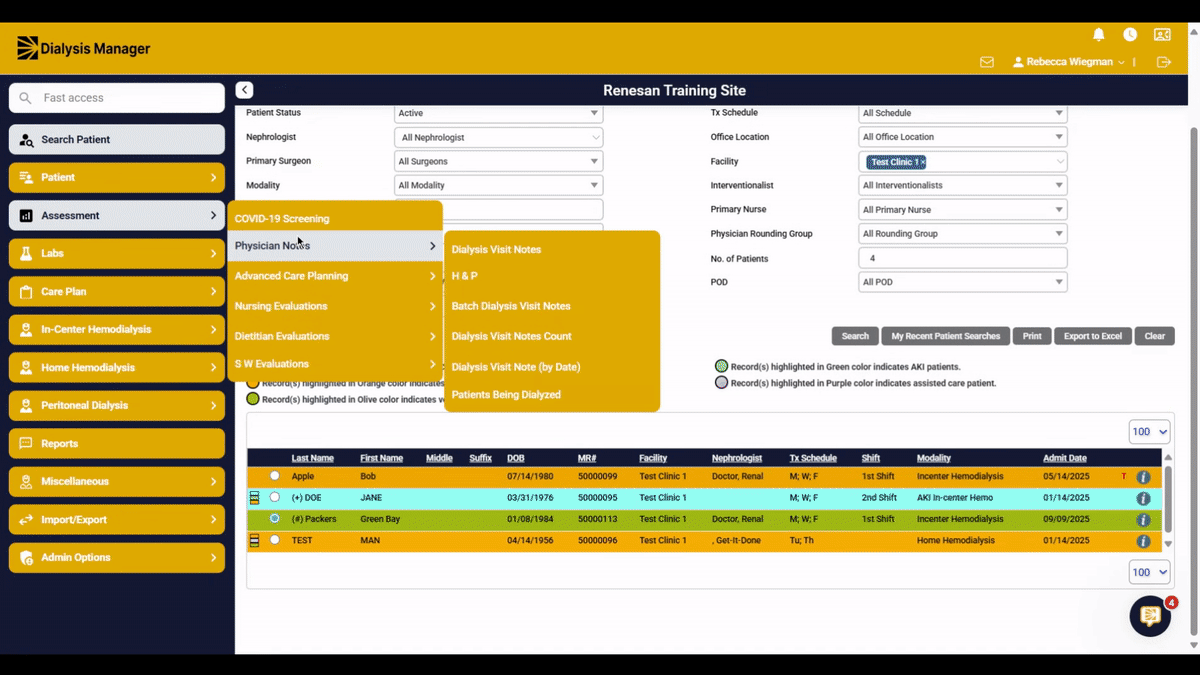
Task: Open the Nephrologist dropdown
Action: 499,137
